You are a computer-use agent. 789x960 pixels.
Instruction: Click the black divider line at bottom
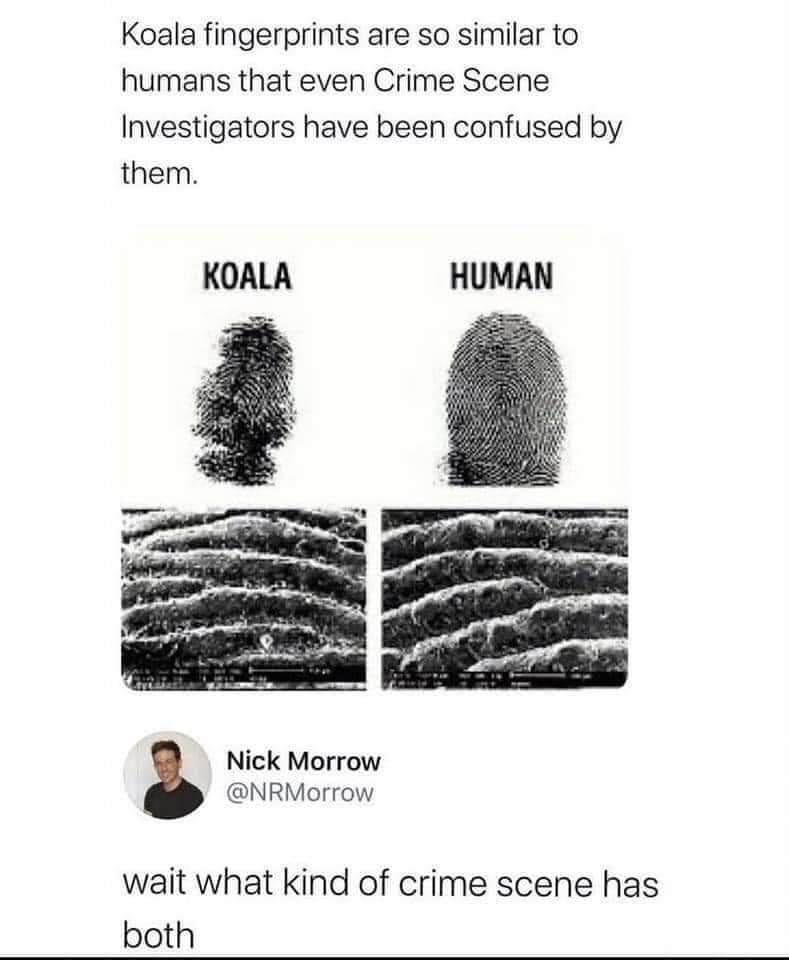click(394, 957)
